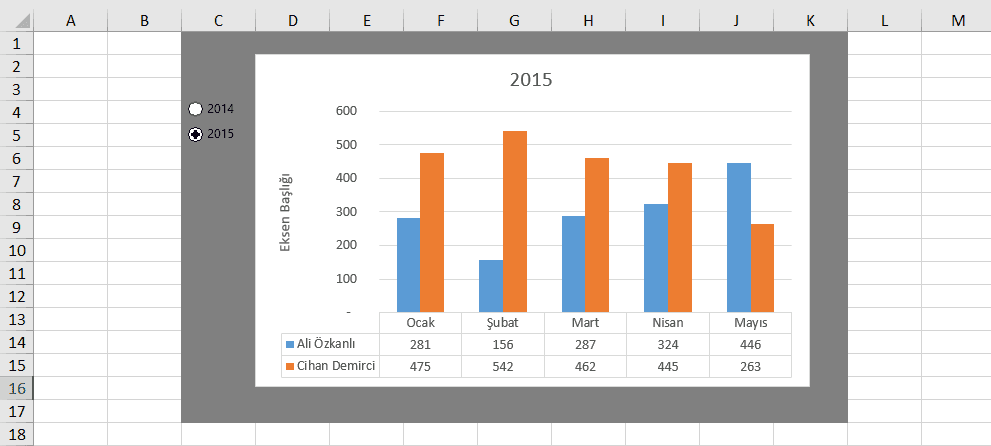Select row 1 header
The height and width of the screenshot is (446, 991).
point(17,44)
